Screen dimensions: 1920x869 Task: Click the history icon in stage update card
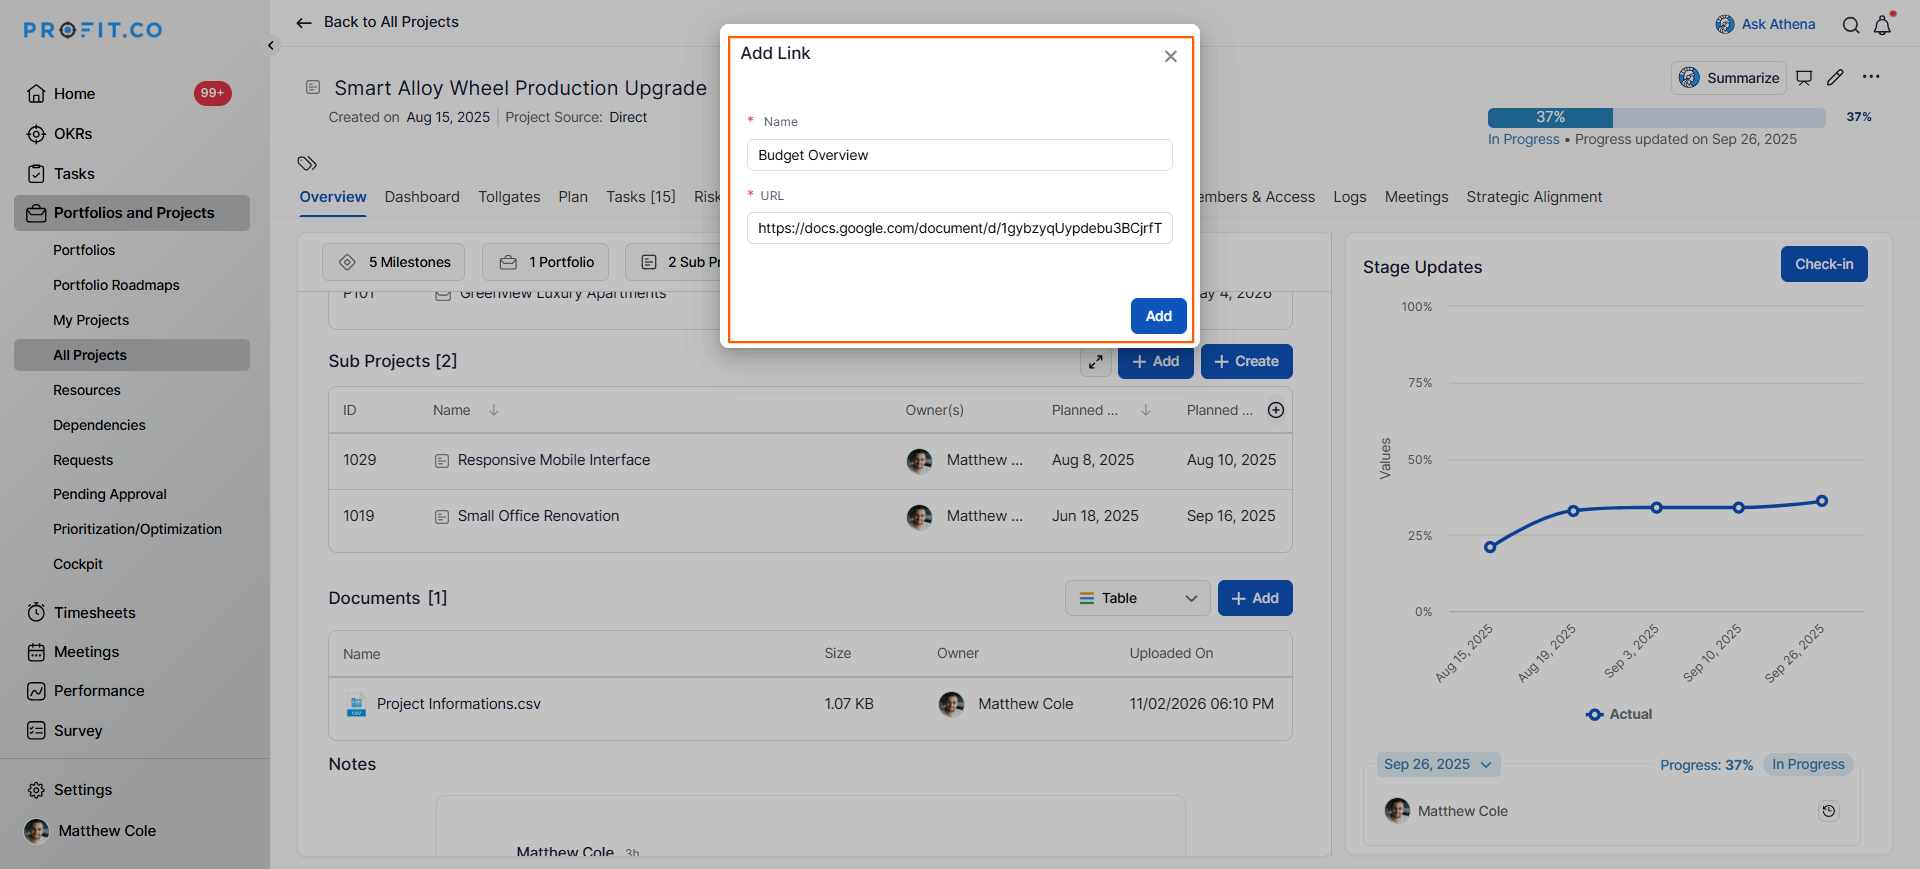tap(1829, 811)
